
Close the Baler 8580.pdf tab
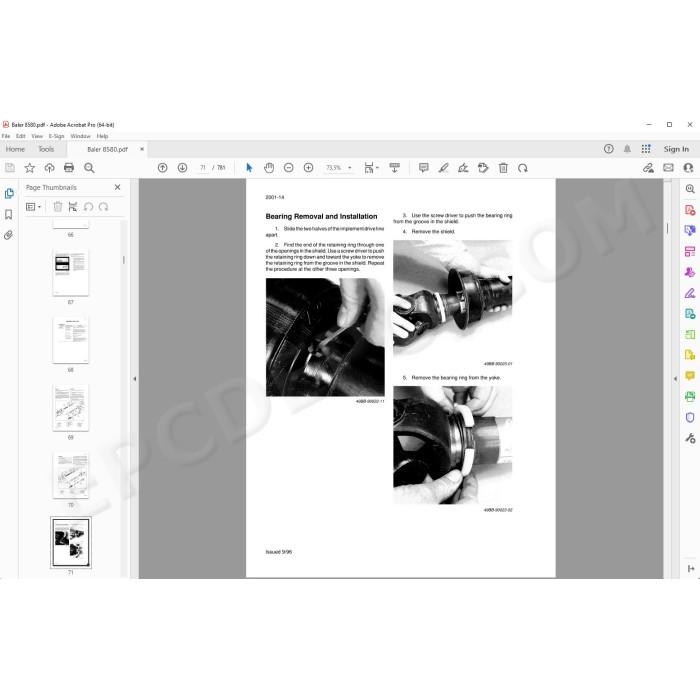142,149
